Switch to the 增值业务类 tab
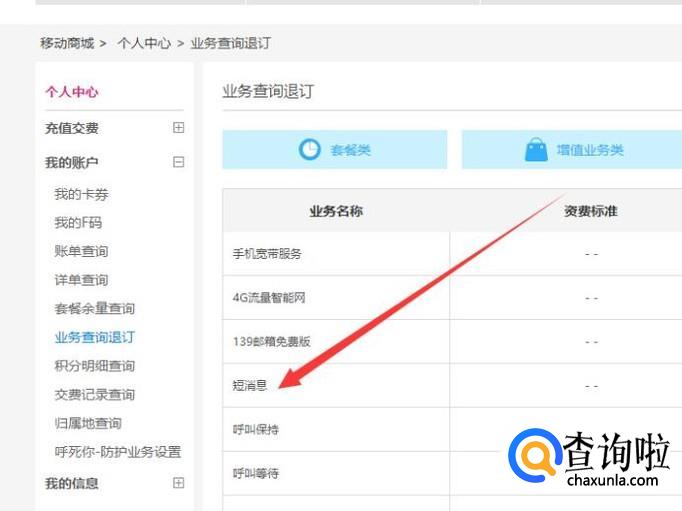The height and width of the screenshot is (511, 682). 572,150
